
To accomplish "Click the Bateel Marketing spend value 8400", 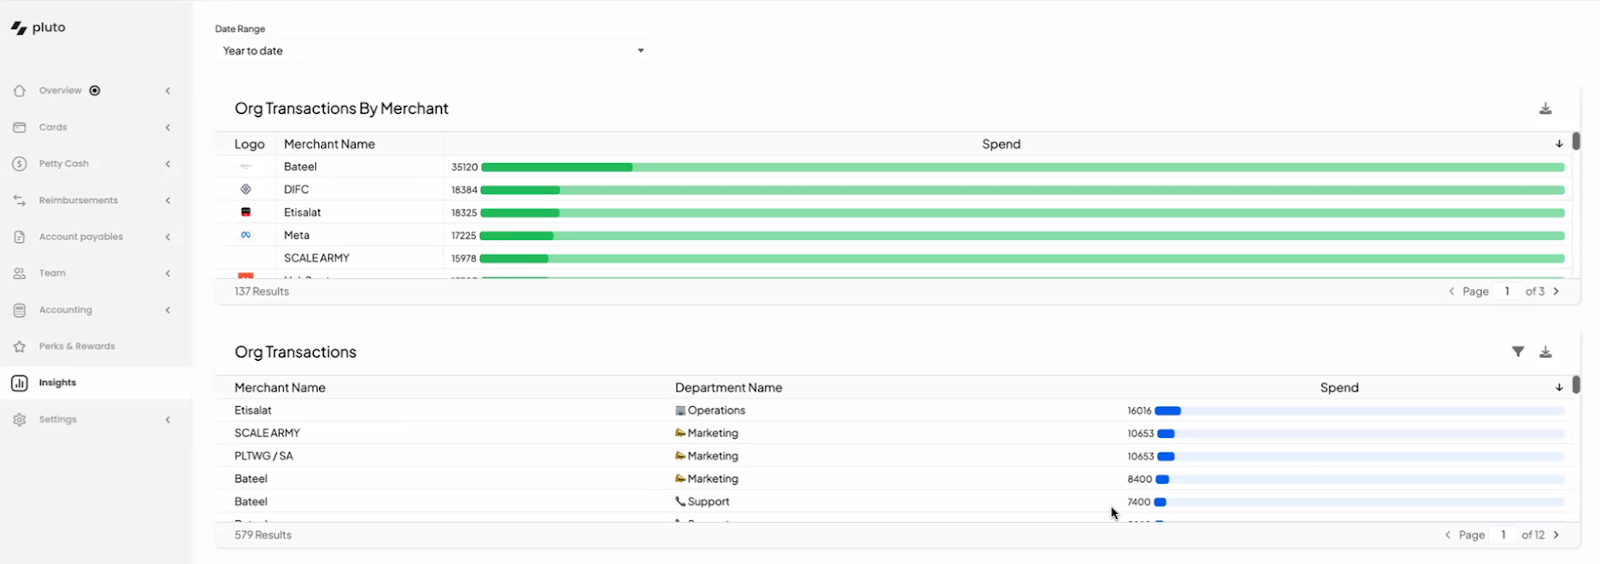I will click(1140, 479).
